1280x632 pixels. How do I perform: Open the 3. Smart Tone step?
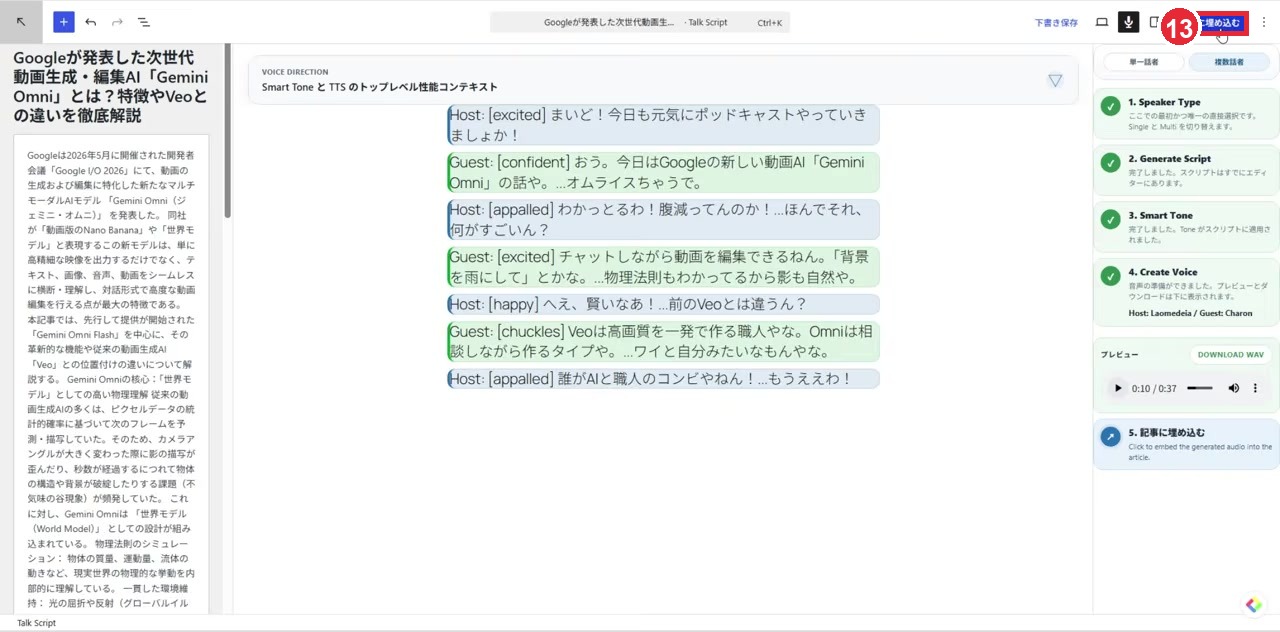coord(1186,227)
